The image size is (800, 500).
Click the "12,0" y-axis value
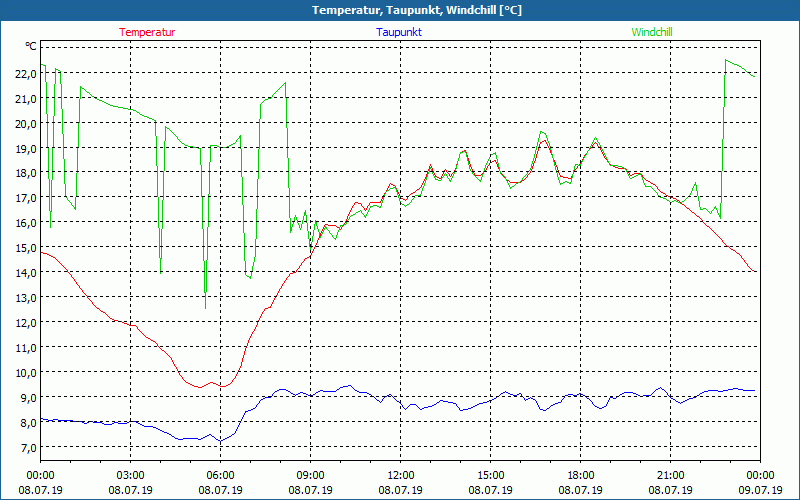tap(26, 323)
